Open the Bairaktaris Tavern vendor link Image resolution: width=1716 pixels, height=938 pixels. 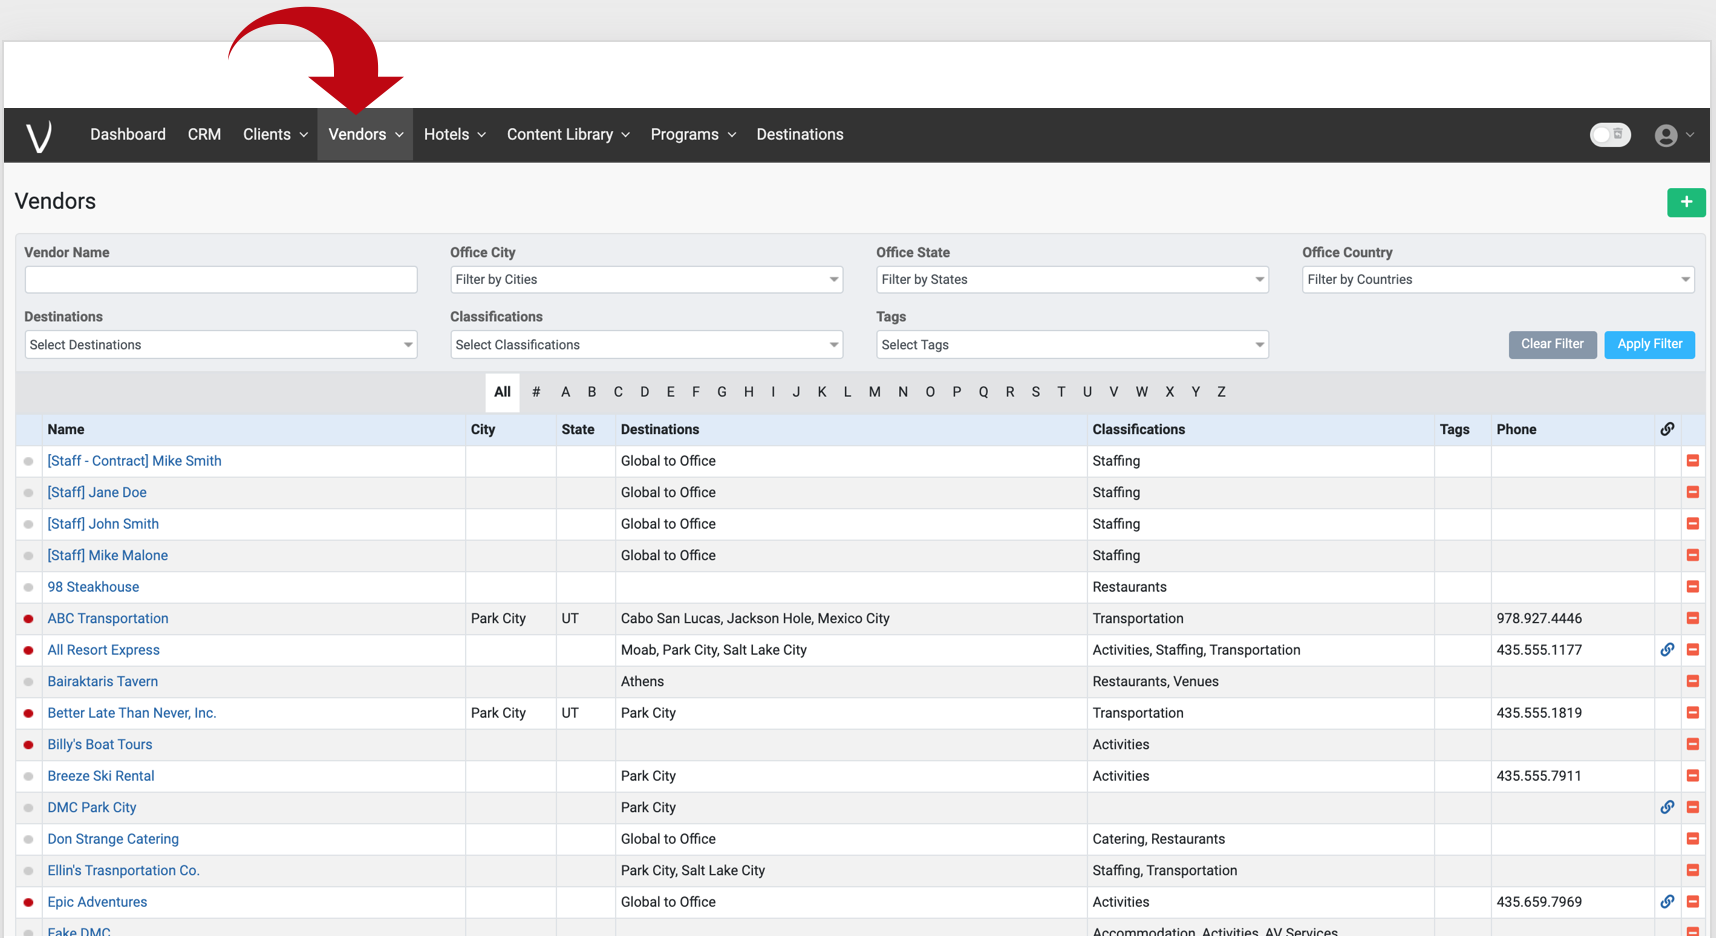[x=103, y=682]
